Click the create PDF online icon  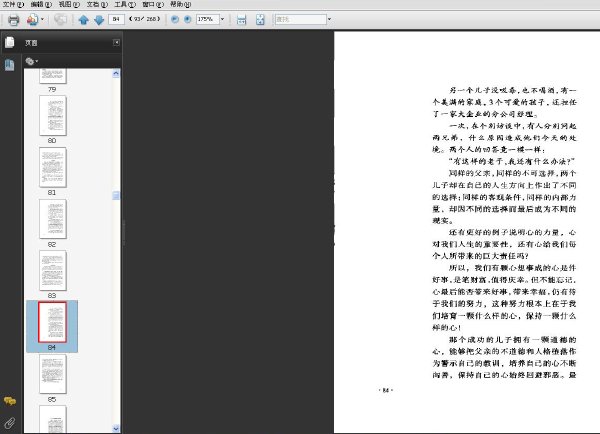(x=33, y=20)
